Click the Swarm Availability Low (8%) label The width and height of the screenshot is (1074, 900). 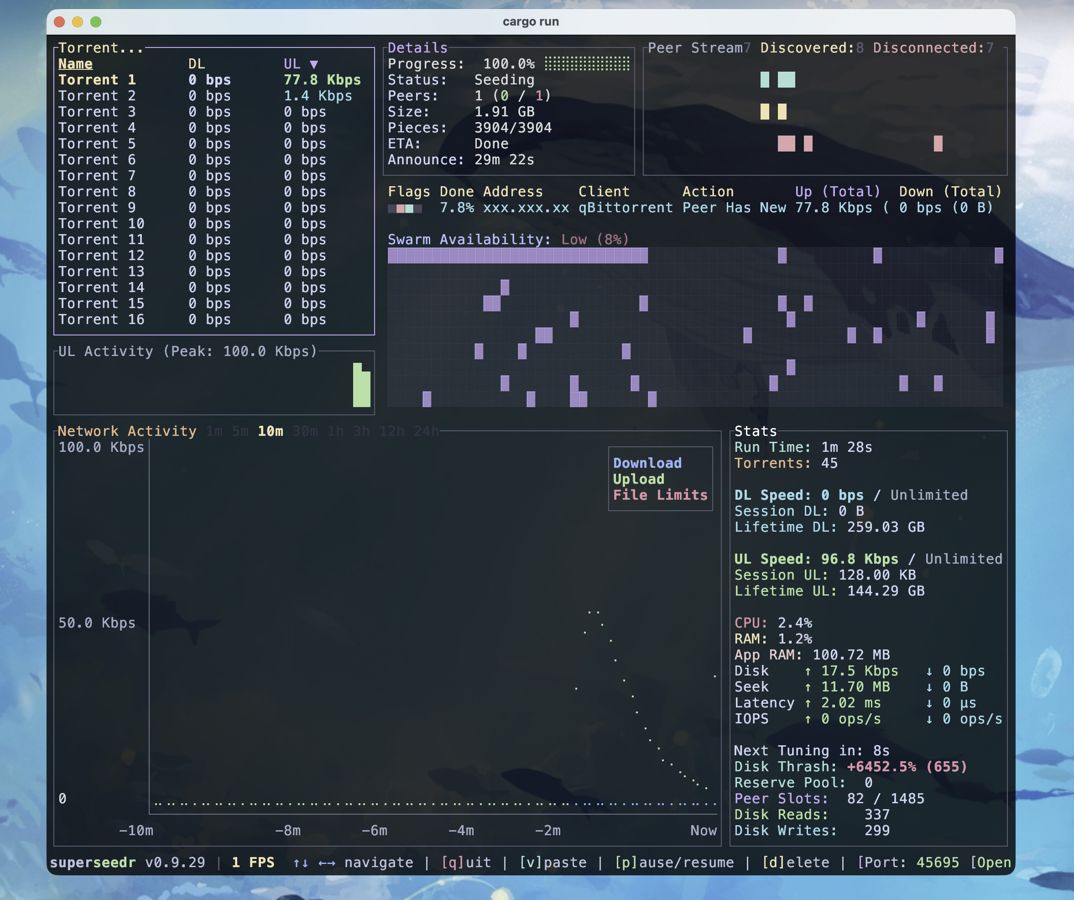click(x=508, y=240)
